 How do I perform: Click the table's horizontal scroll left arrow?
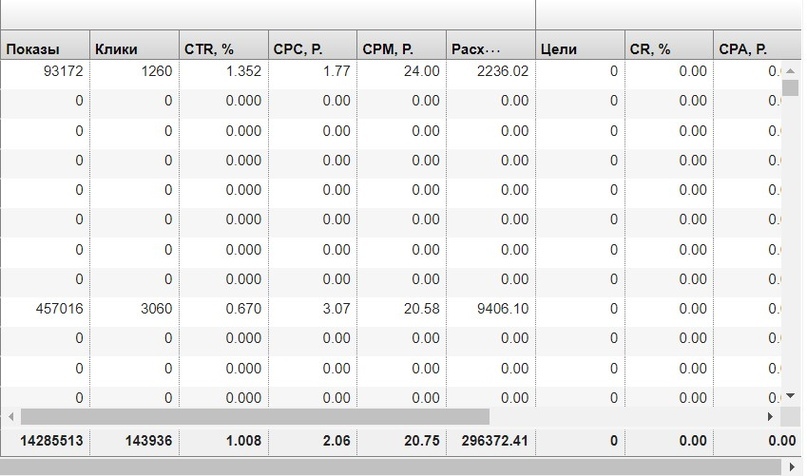11,417
